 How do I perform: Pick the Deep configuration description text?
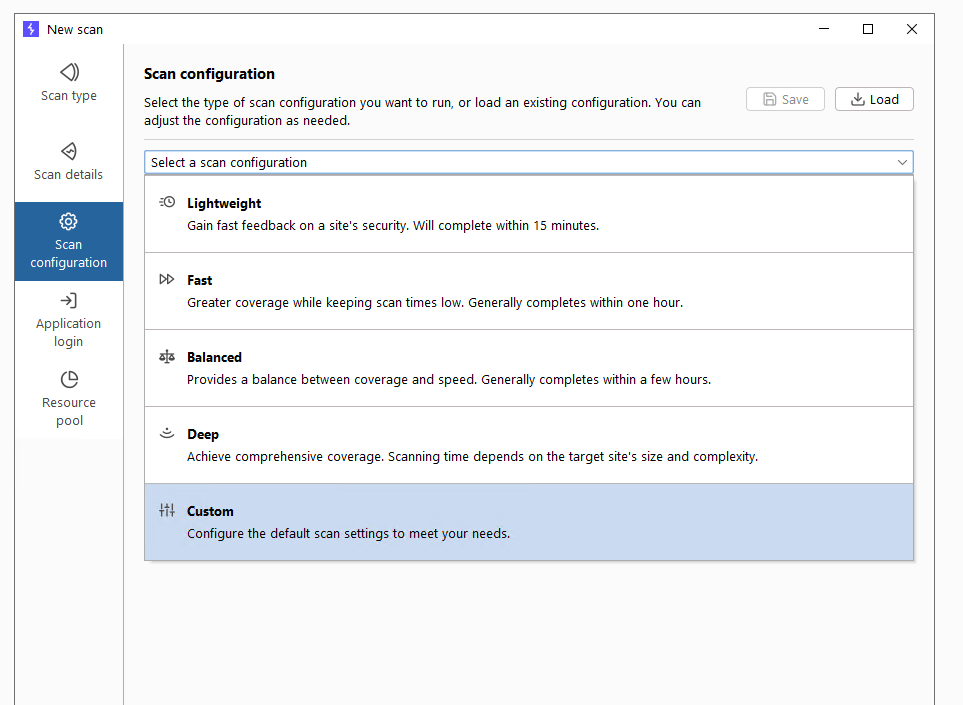[472, 457]
